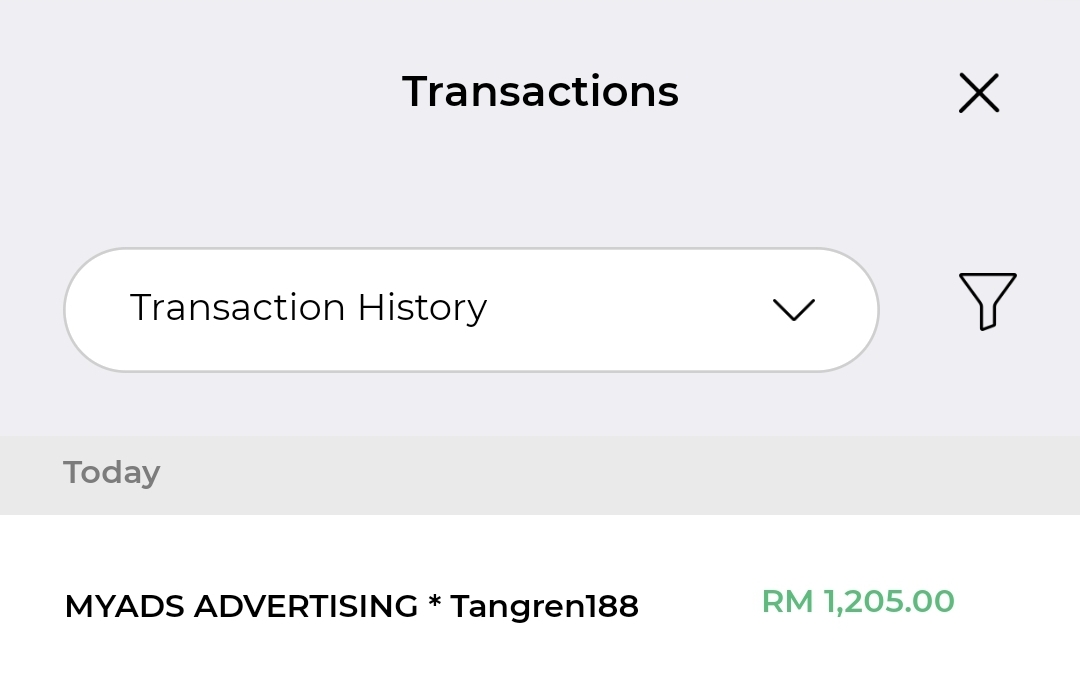Open the transaction filter funnel icon
This screenshot has width=1080, height=688.
pyautogui.click(x=987, y=300)
